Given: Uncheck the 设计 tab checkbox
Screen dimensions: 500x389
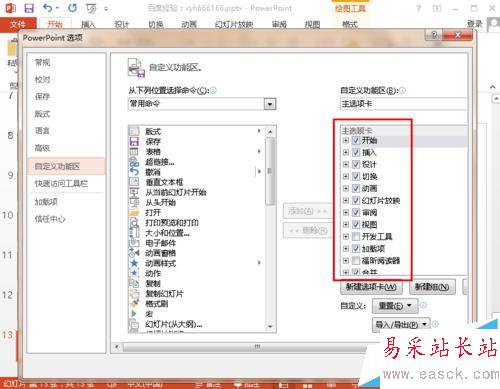Looking at the screenshot, I should (356, 164).
